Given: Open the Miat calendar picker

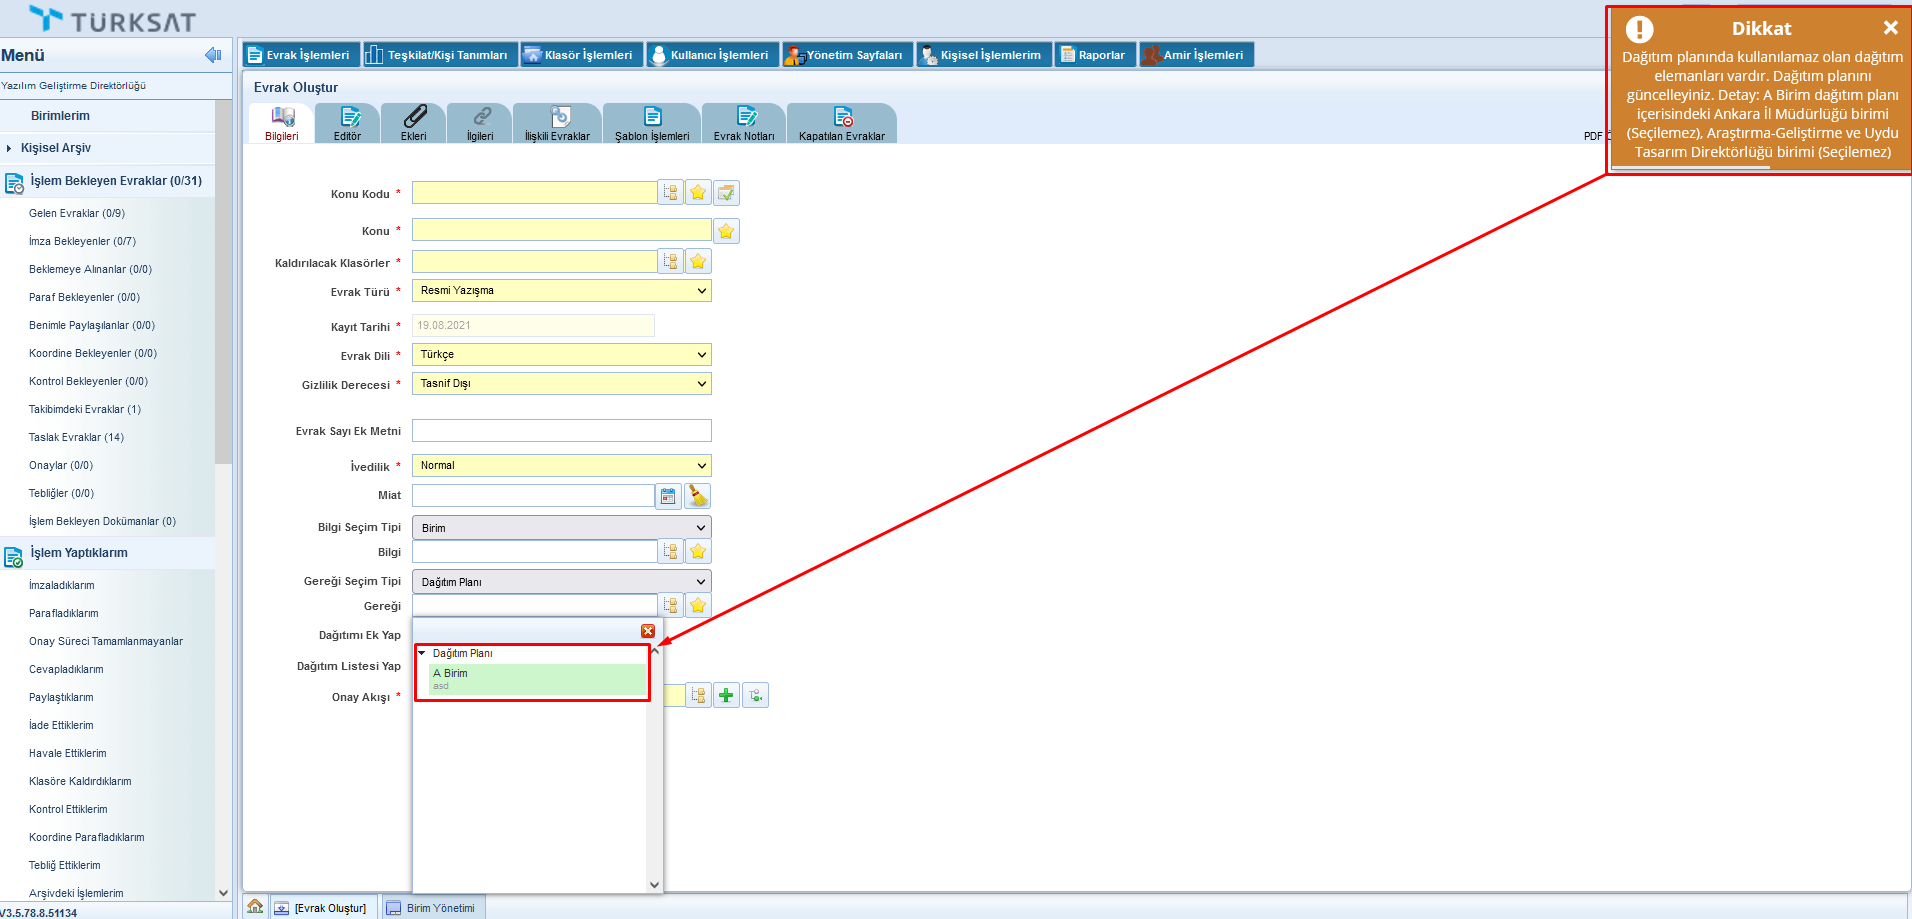Looking at the screenshot, I should (x=668, y=496).
